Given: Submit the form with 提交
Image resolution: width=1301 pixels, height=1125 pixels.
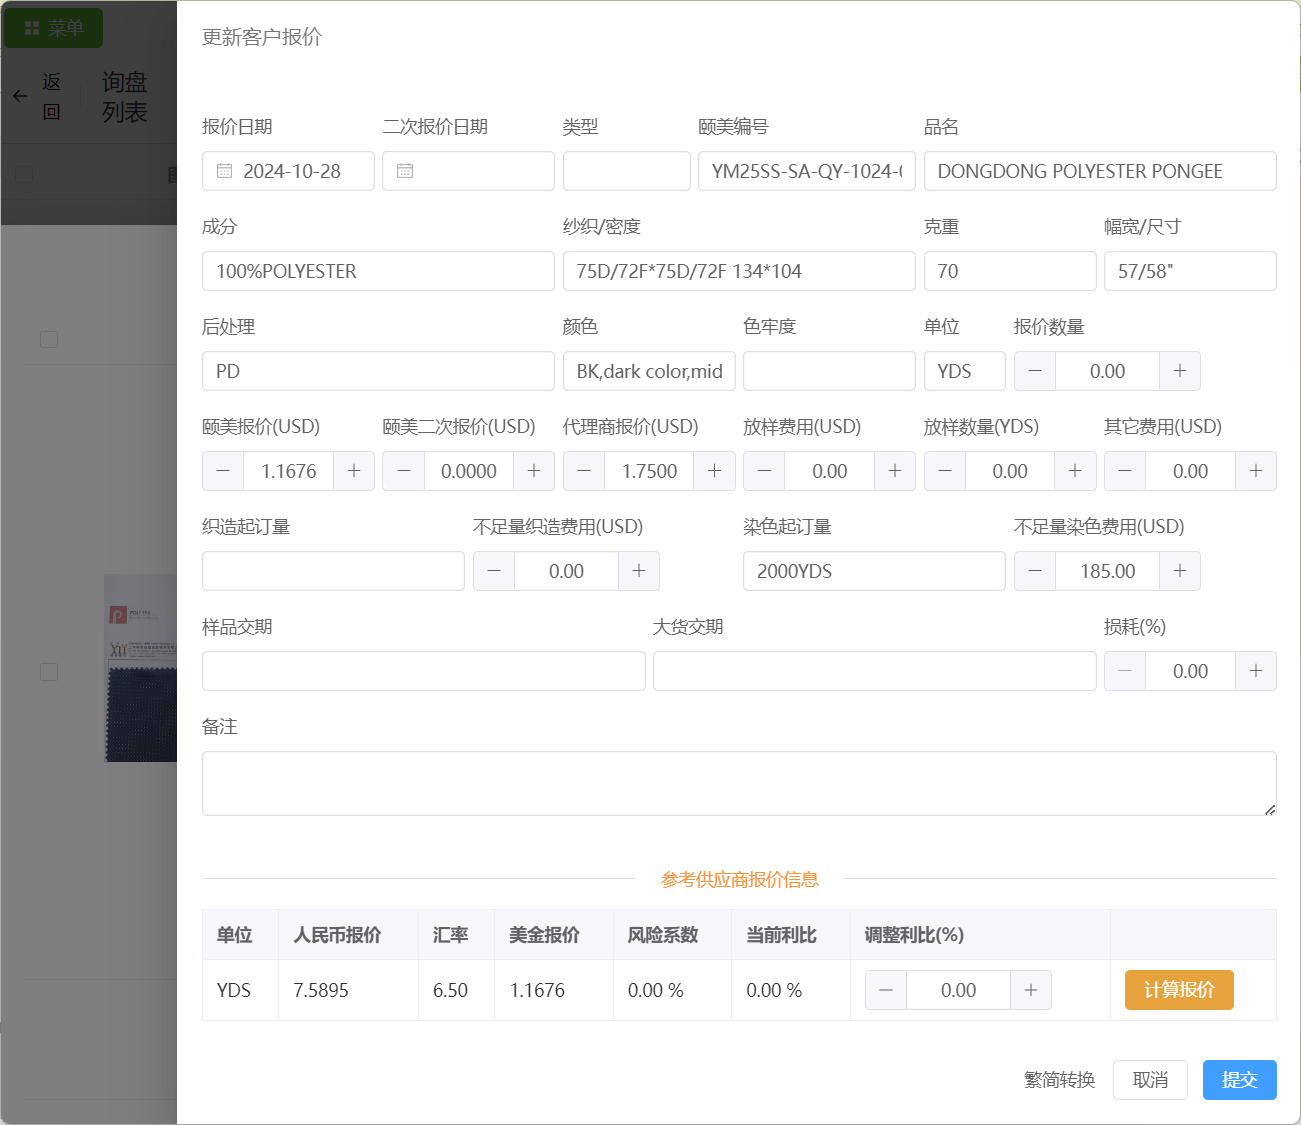Looking at the screenshot, I should pos(1239,1080).
